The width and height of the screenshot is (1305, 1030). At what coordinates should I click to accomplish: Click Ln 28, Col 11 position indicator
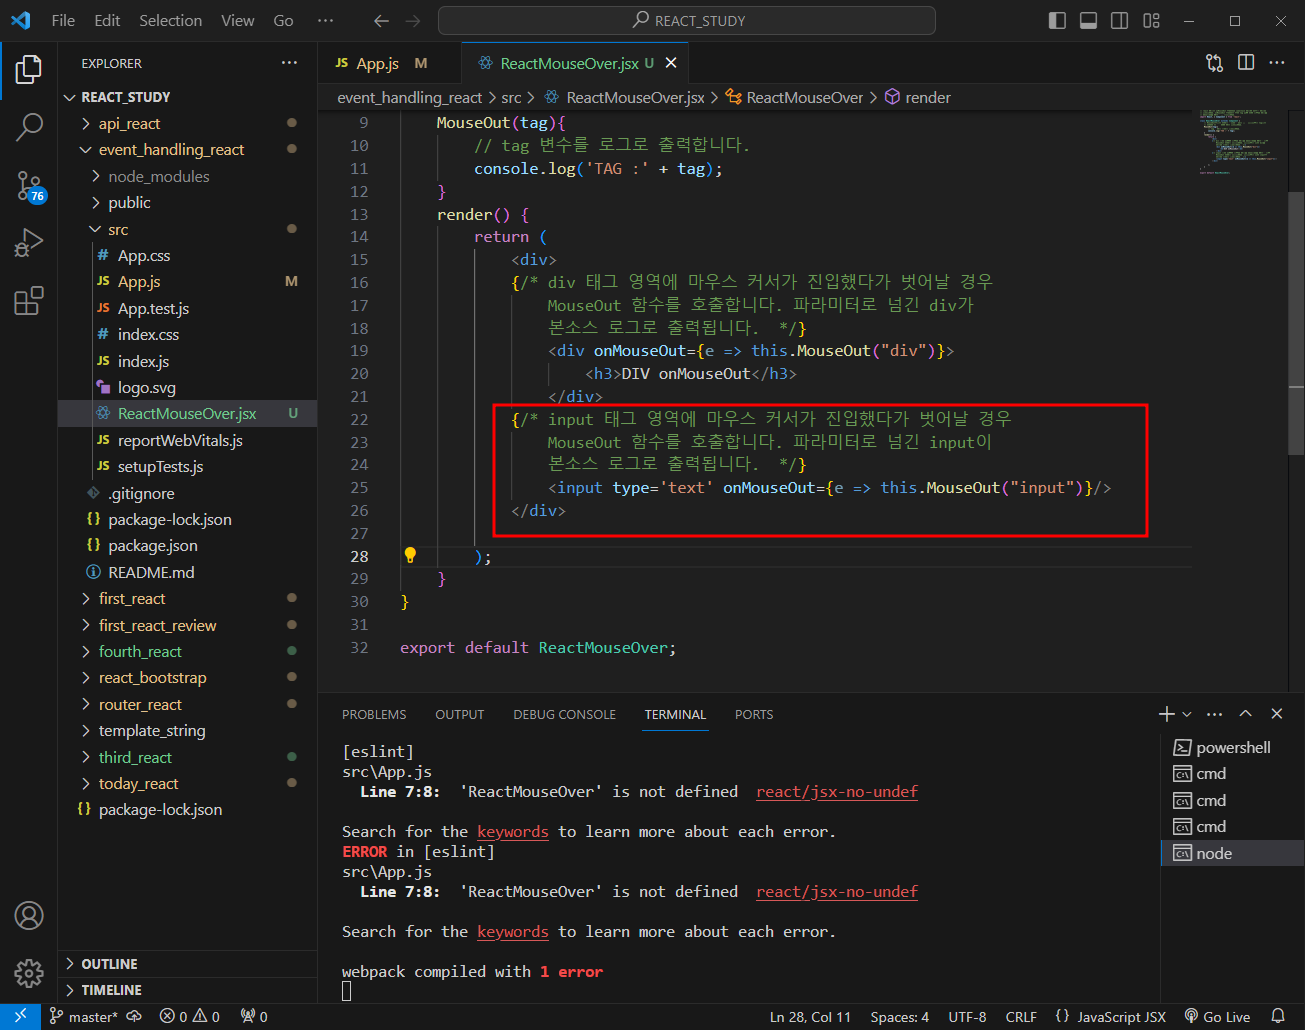coord(810,1017)
